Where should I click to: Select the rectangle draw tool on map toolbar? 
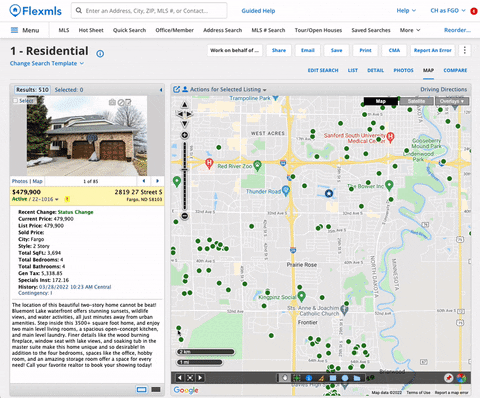(333, 378)
